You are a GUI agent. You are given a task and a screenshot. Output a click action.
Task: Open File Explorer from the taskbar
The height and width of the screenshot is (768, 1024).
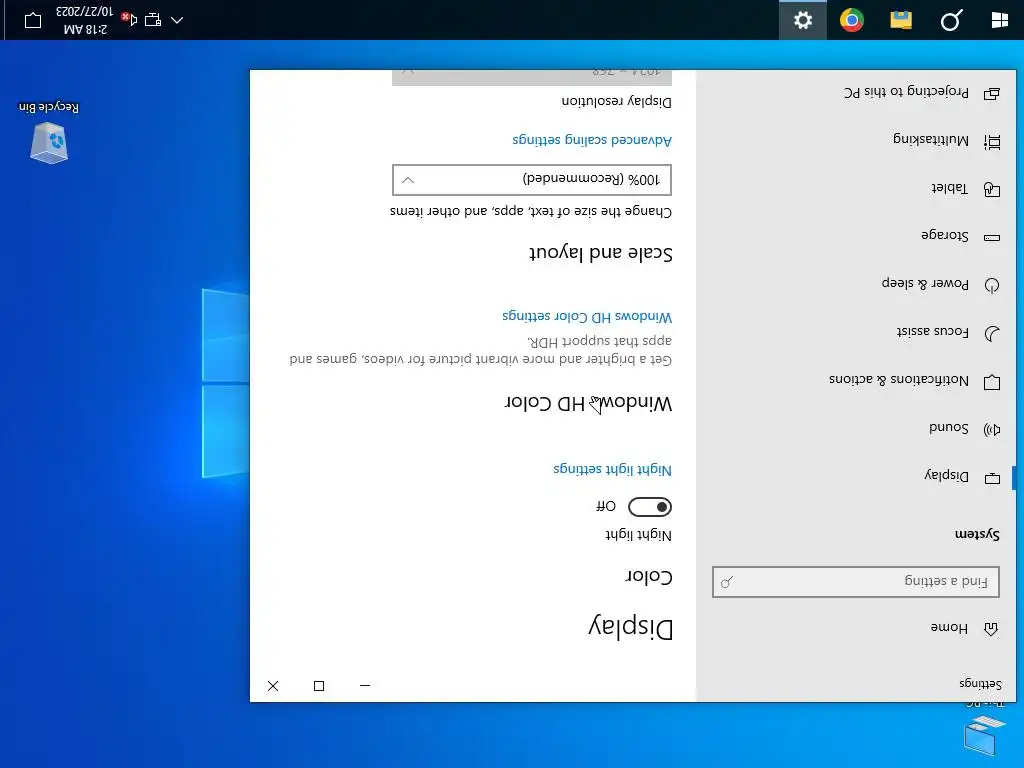click(901, 20)
